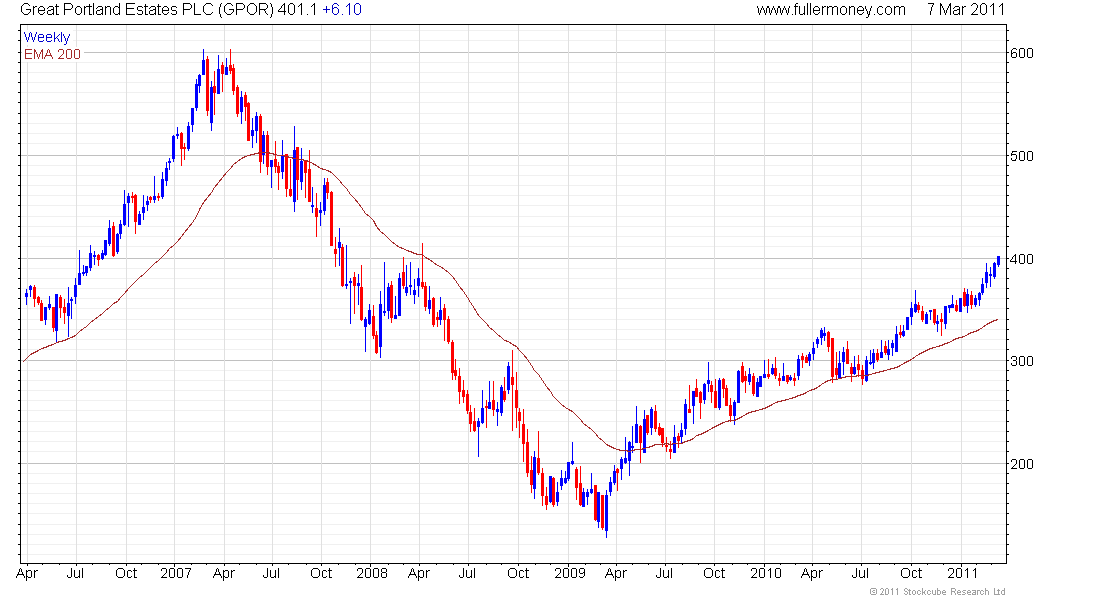Click the Weekly label
The image size is (1100, 600).
47,37
